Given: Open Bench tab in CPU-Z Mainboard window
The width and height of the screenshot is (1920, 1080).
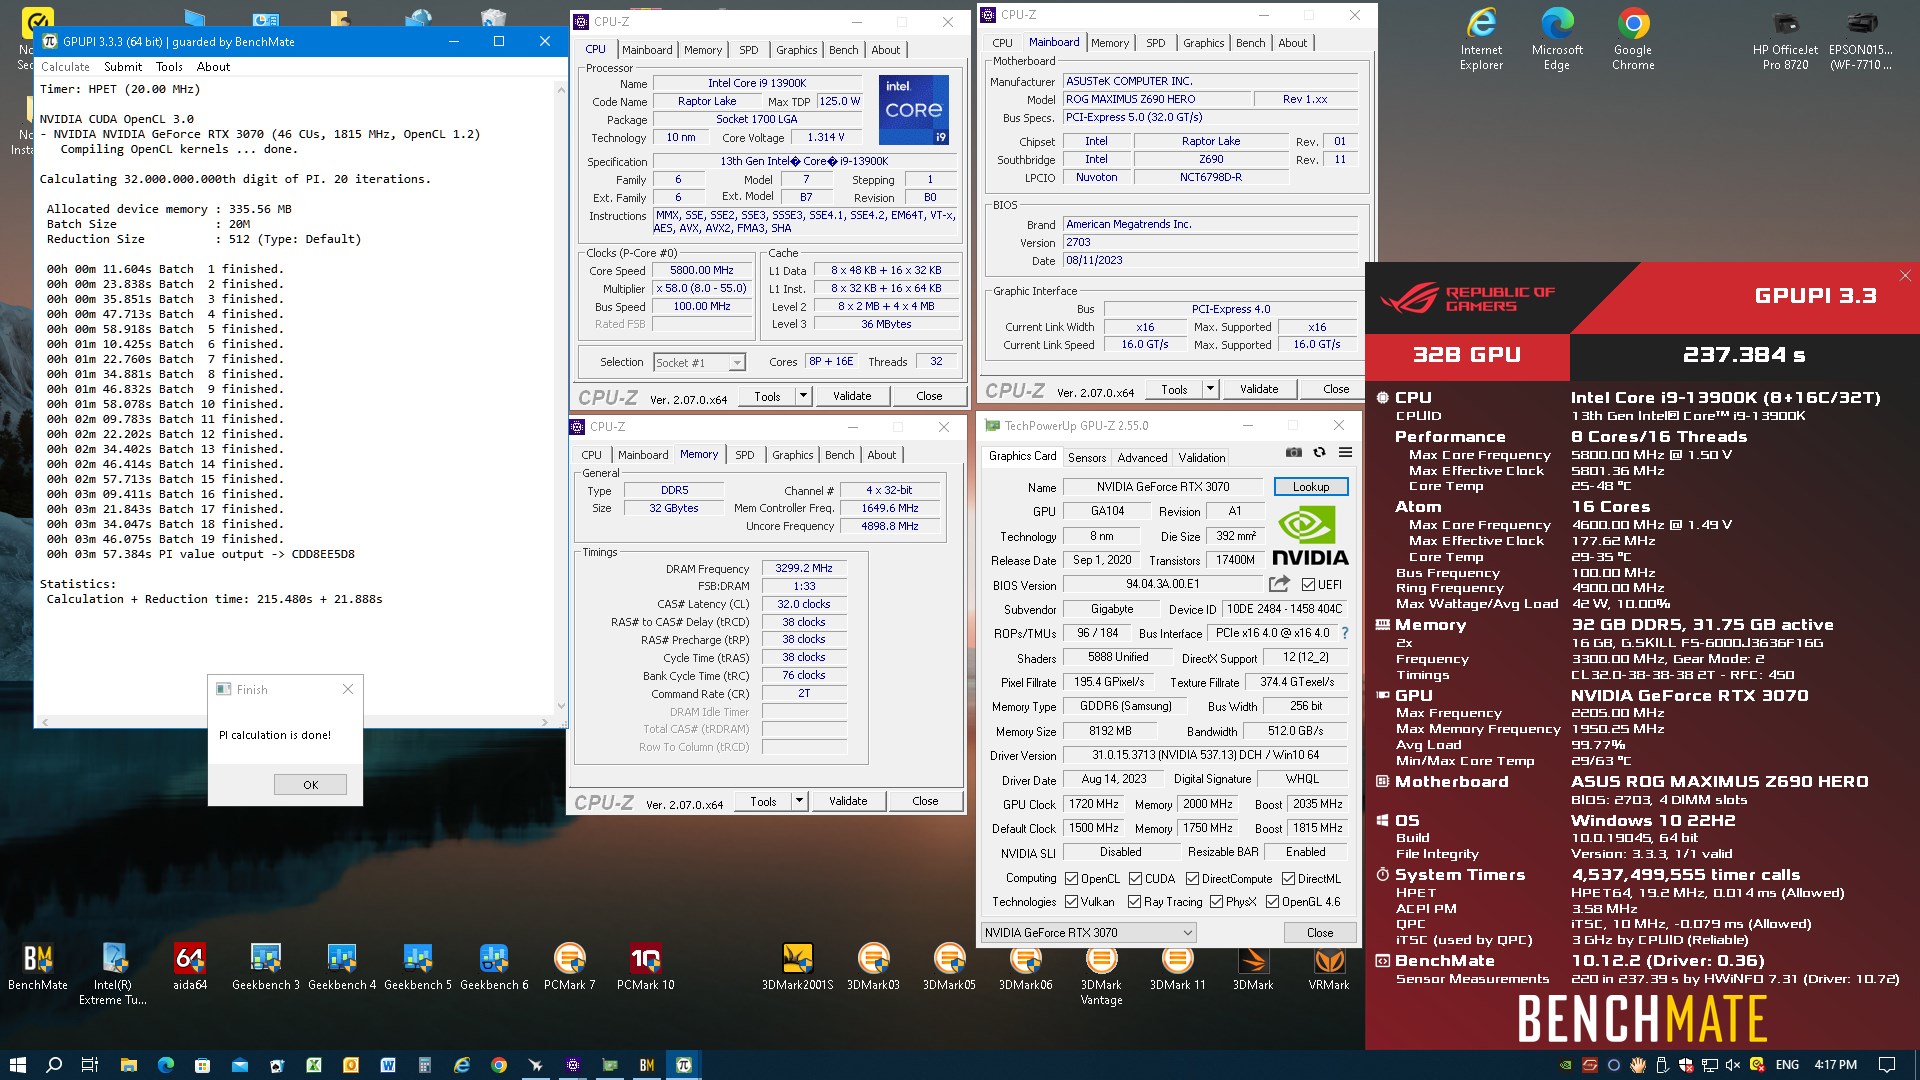Looking at the screenshot, I should (1250, 43).
